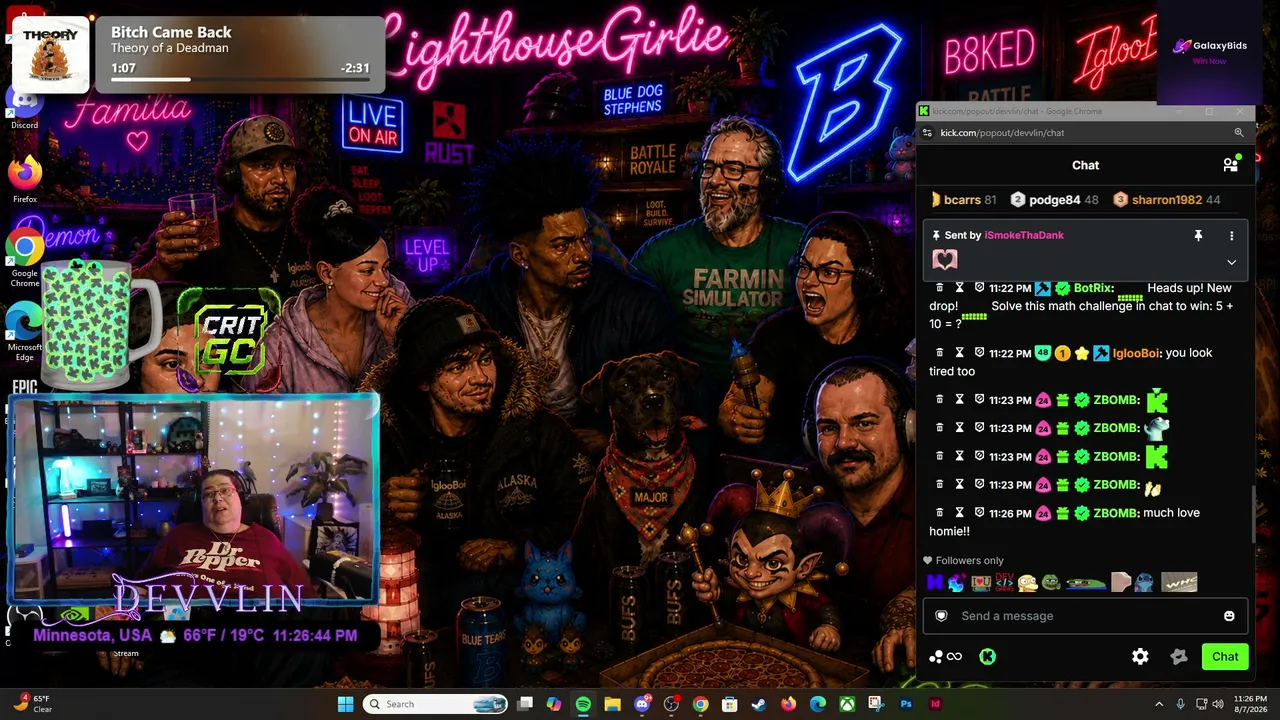The width and height of the screenshot is (1280, 720).
Task: Open File Explorer from the taskbar
Action: (612, 704)
